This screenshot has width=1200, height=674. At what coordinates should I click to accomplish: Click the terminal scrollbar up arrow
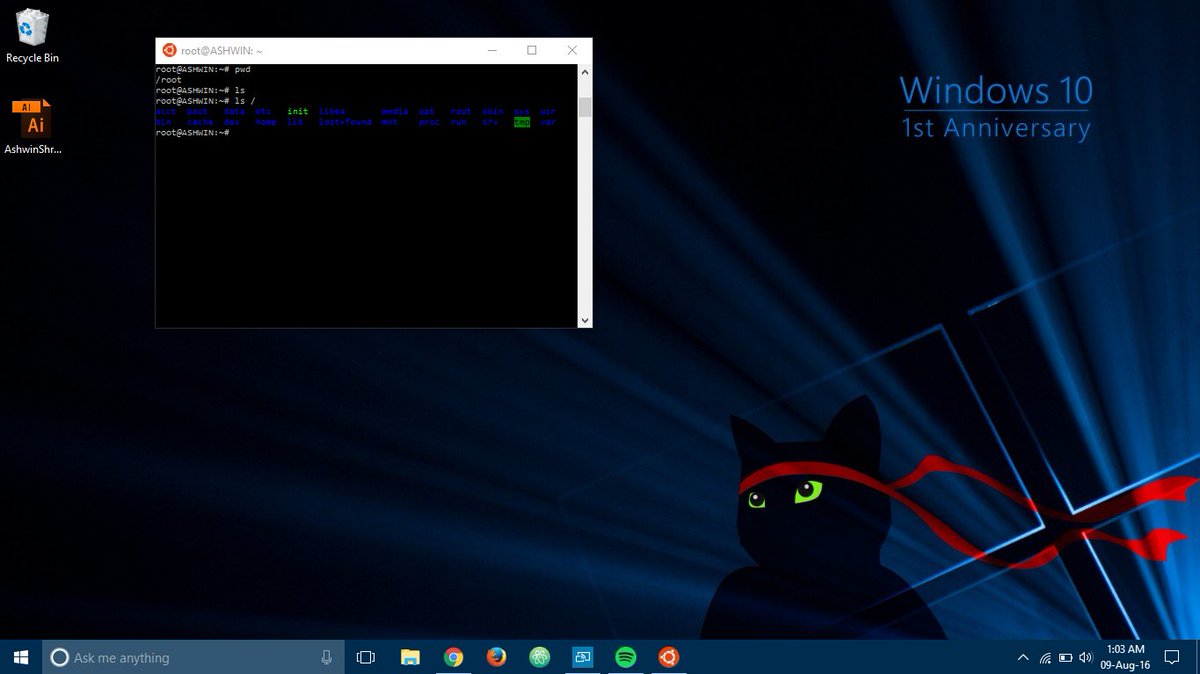(x=585, y=72)
